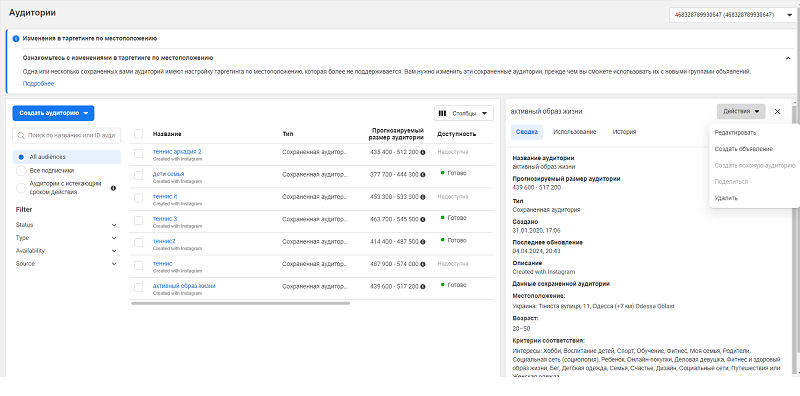Click info icon next to 439 600 - 517 200 in table

423,287
